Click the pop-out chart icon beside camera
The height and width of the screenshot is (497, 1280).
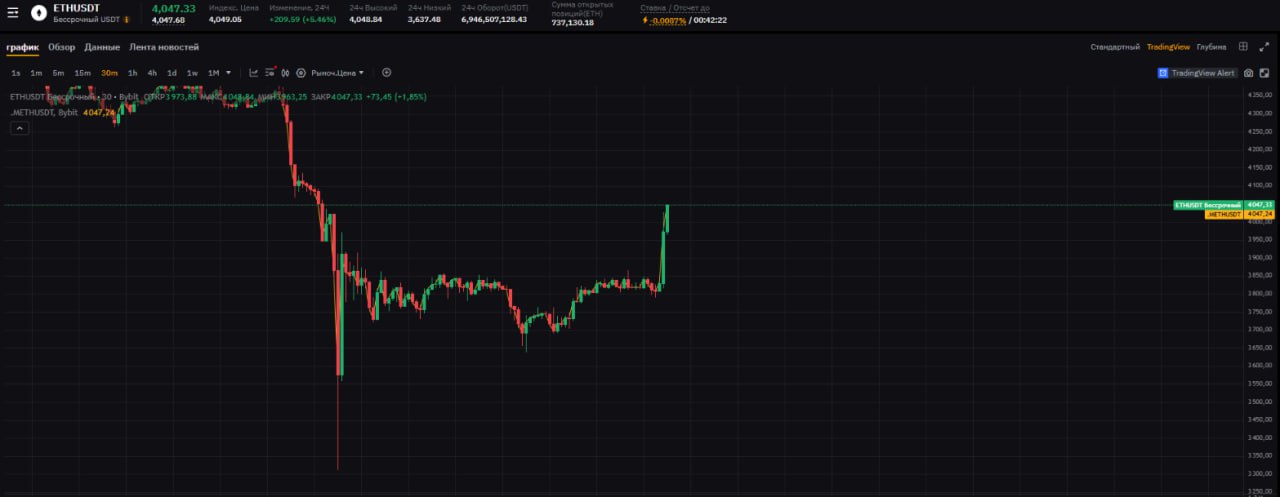(x=1263, y=73)
